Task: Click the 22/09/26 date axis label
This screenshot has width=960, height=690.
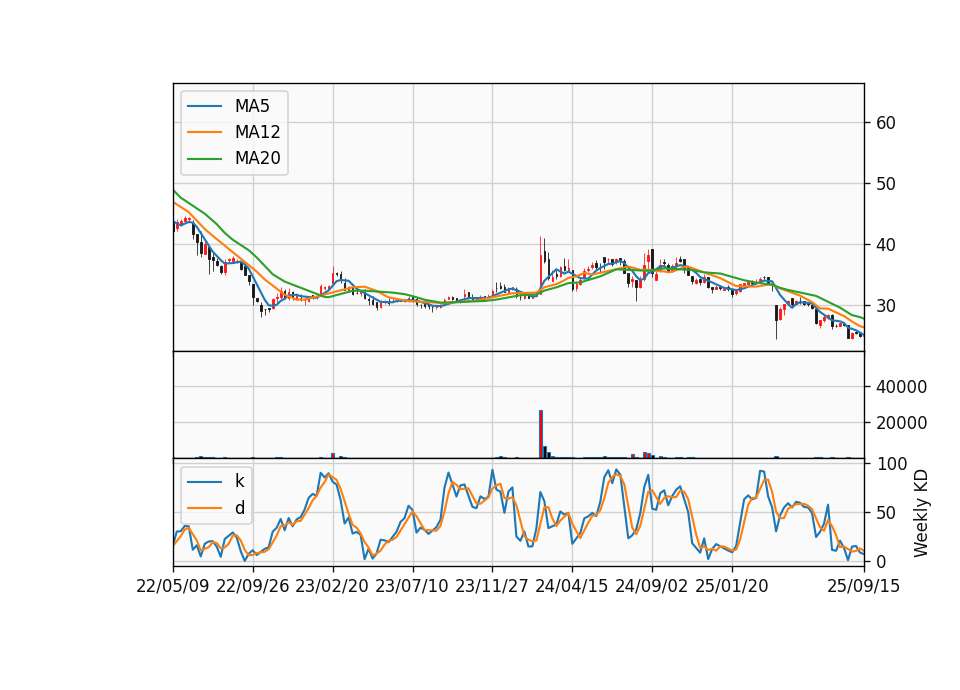Action: [x=253, y=586]
